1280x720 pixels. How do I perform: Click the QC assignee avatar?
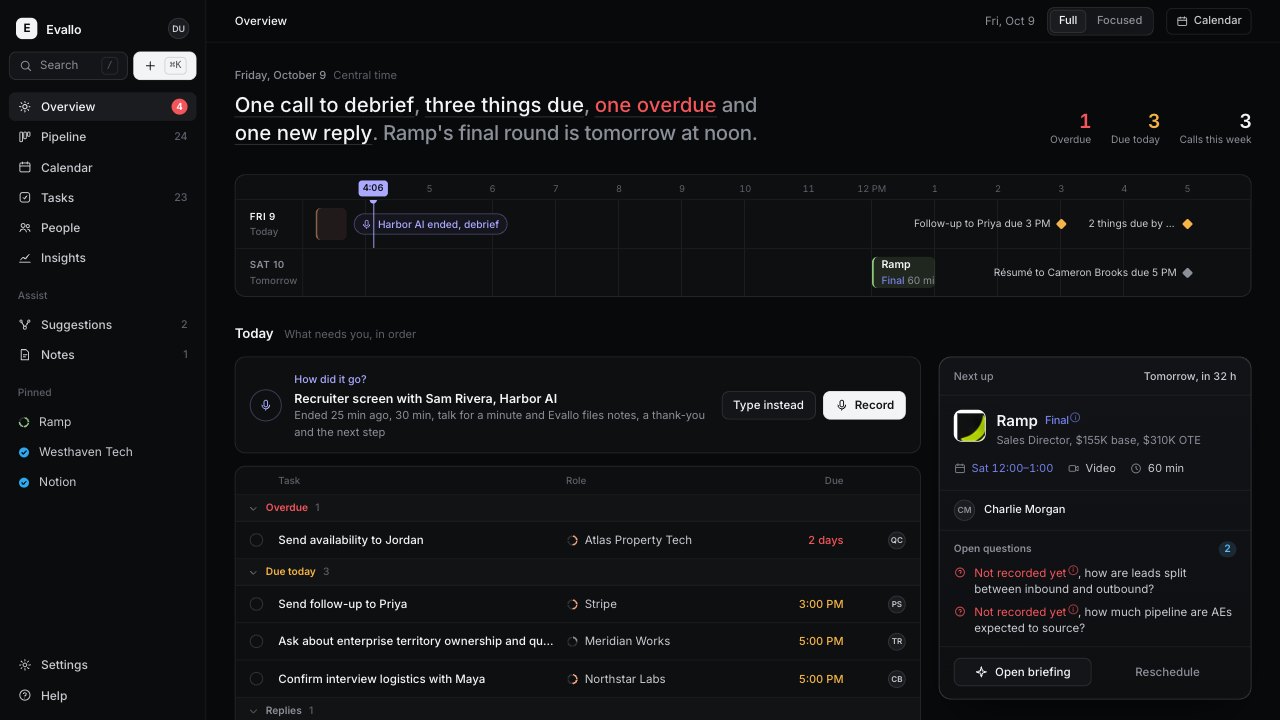[897, 540]
